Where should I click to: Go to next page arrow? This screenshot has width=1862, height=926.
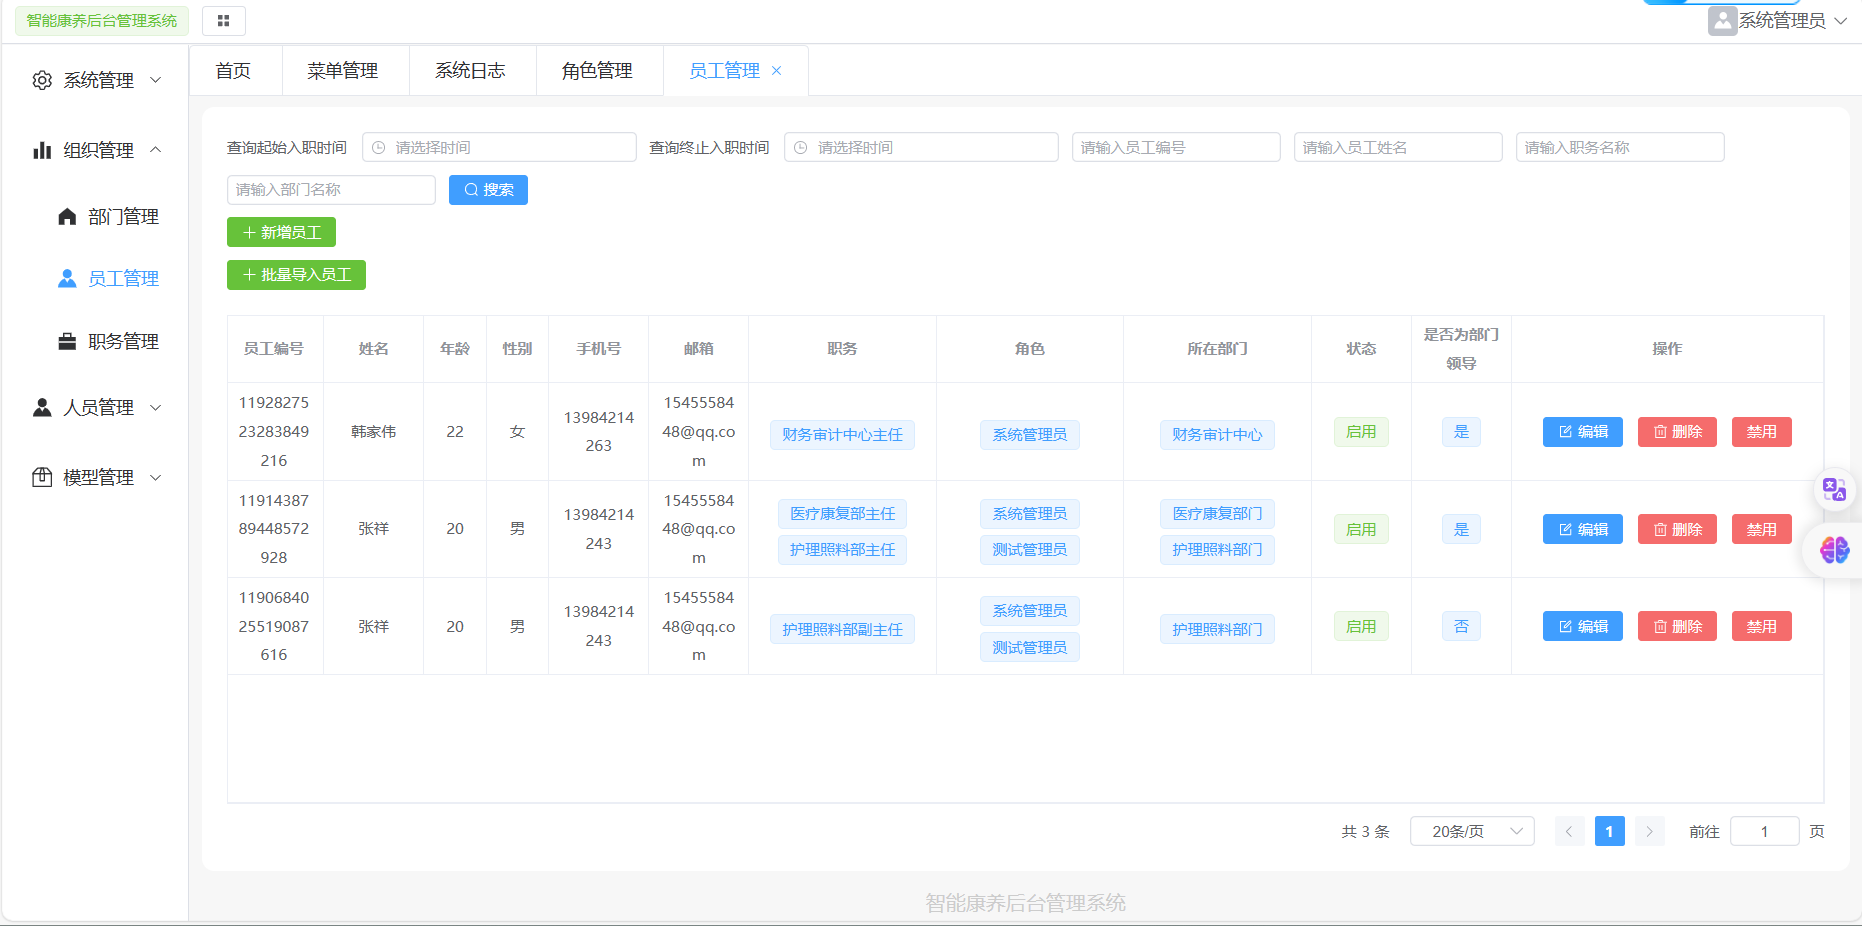click(1649, 831)
